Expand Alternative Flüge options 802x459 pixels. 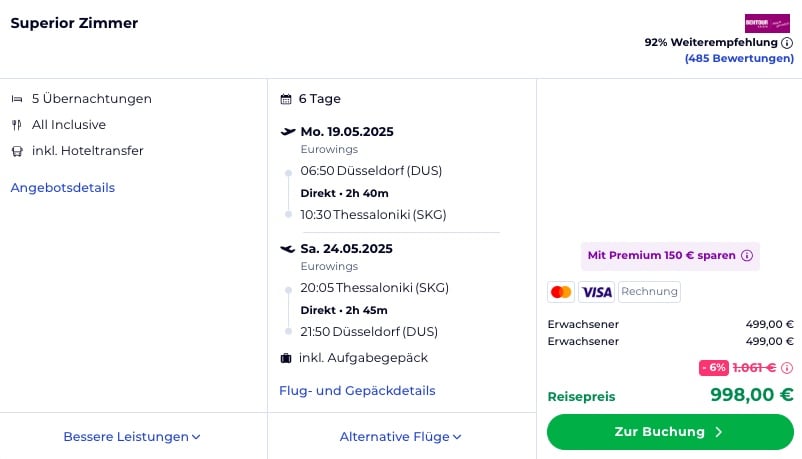[400, 437]
